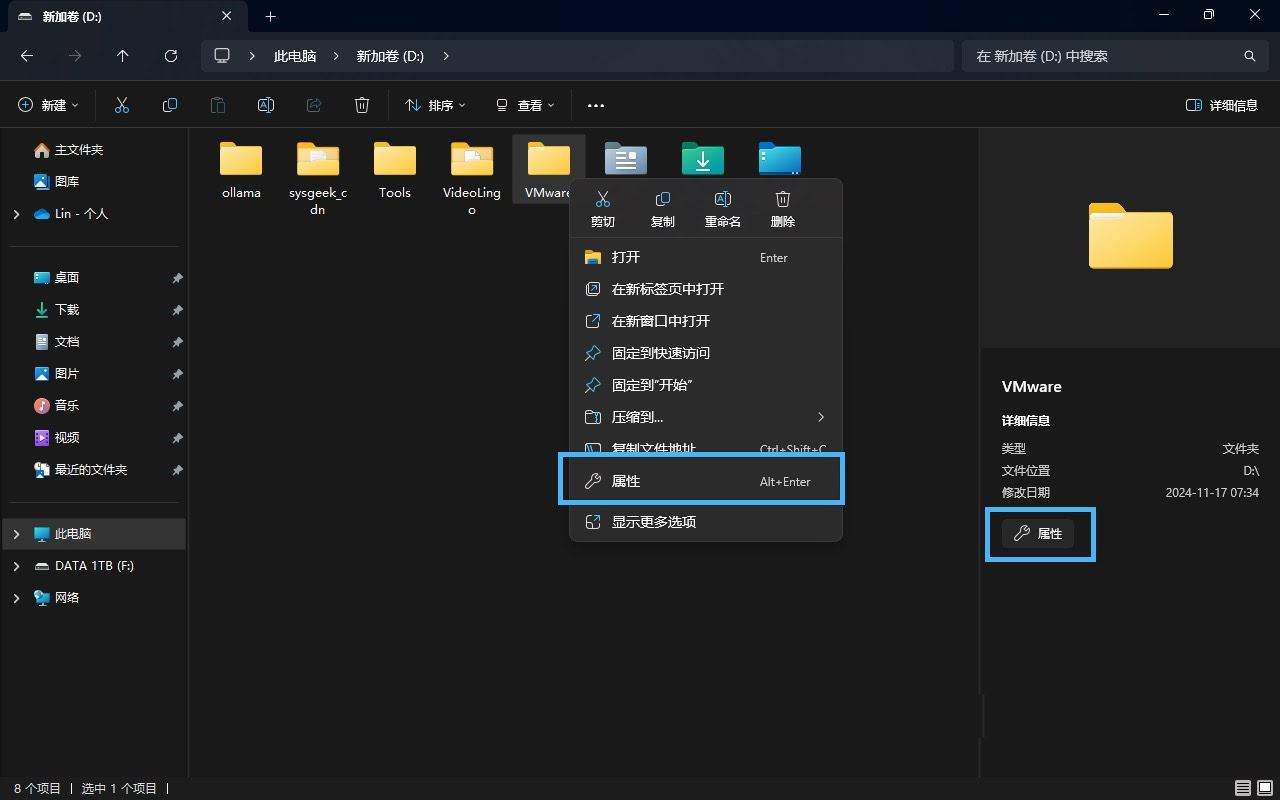1280x800 pixels.
Task: Toggle the 详细信息 pane at top right
Action: click(1220, 105)
